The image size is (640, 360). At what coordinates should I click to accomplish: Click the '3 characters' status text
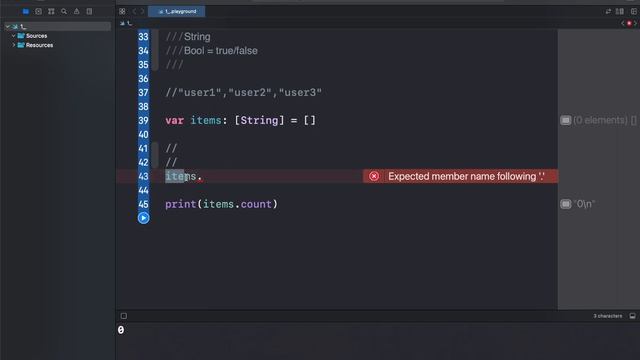click(x=608, y=316)
